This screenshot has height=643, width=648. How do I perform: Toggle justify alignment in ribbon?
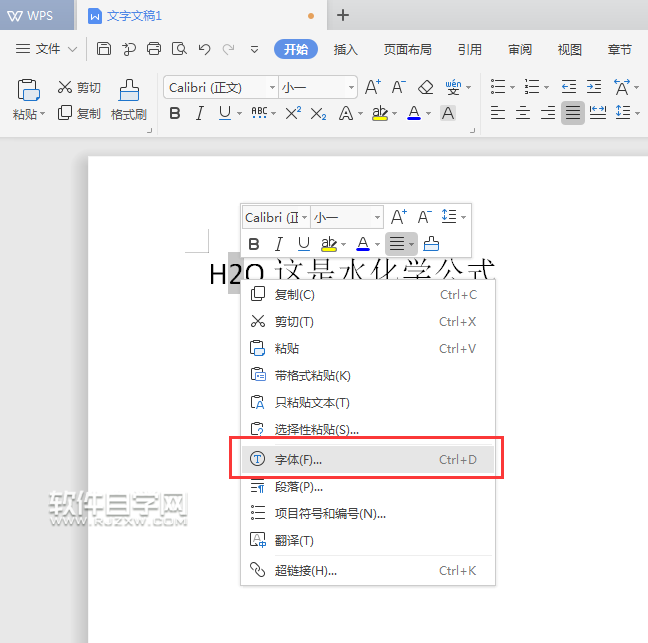click(573, 112)
